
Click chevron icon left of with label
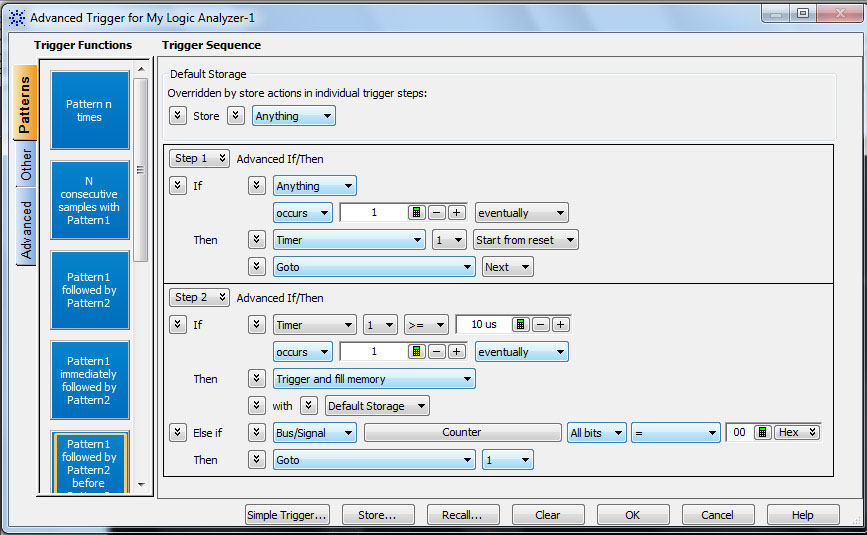pyautogui.click(x=257, y=406)
